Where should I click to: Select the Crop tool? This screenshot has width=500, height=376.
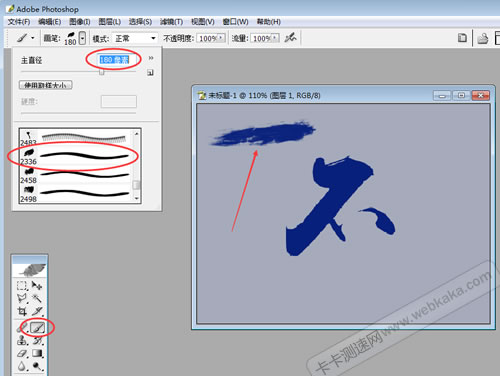pos(22,311)
